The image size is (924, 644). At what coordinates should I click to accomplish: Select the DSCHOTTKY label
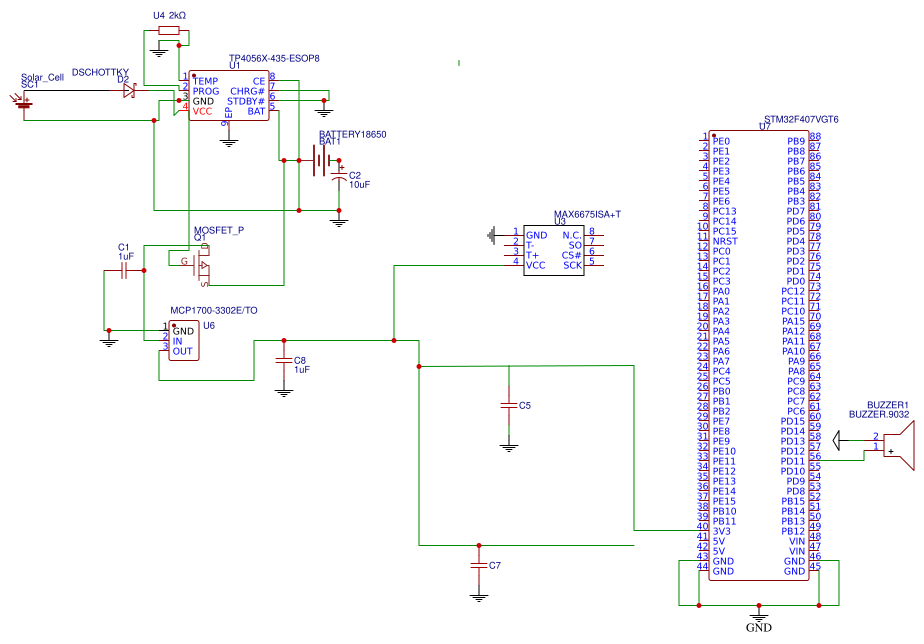(100, 72)
